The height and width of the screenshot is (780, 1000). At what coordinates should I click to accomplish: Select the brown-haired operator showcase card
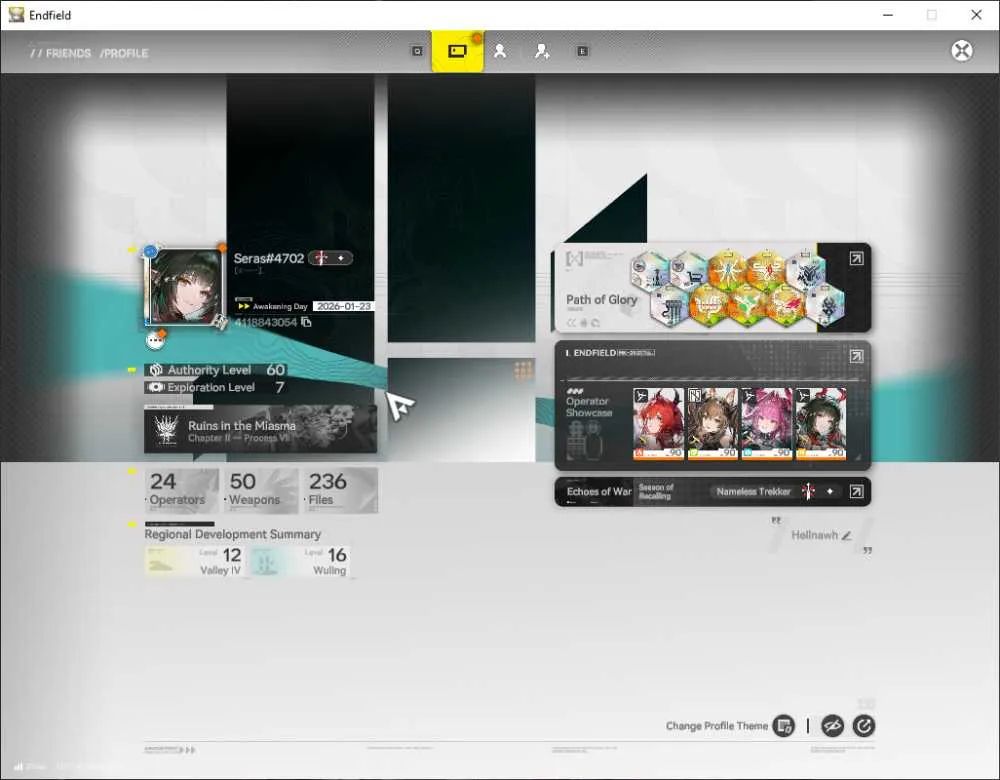click(712, 423)
